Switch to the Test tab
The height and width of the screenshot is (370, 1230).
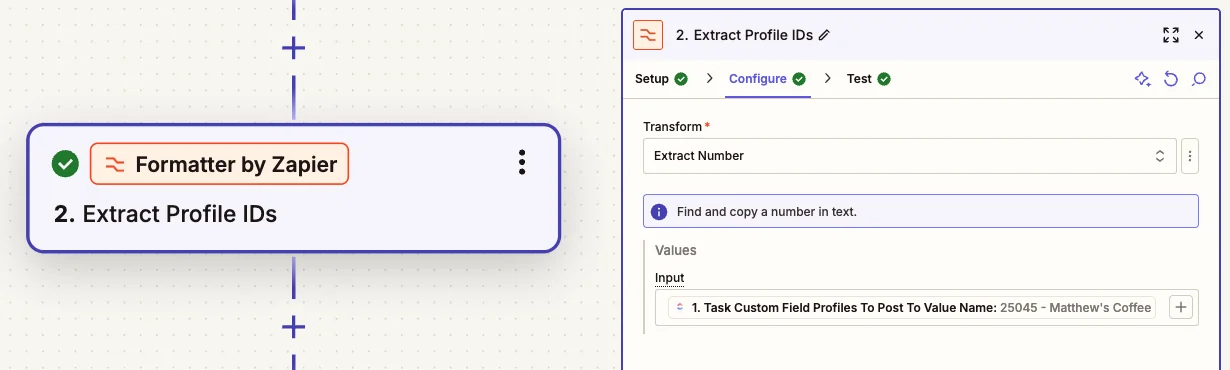(868, 79)
